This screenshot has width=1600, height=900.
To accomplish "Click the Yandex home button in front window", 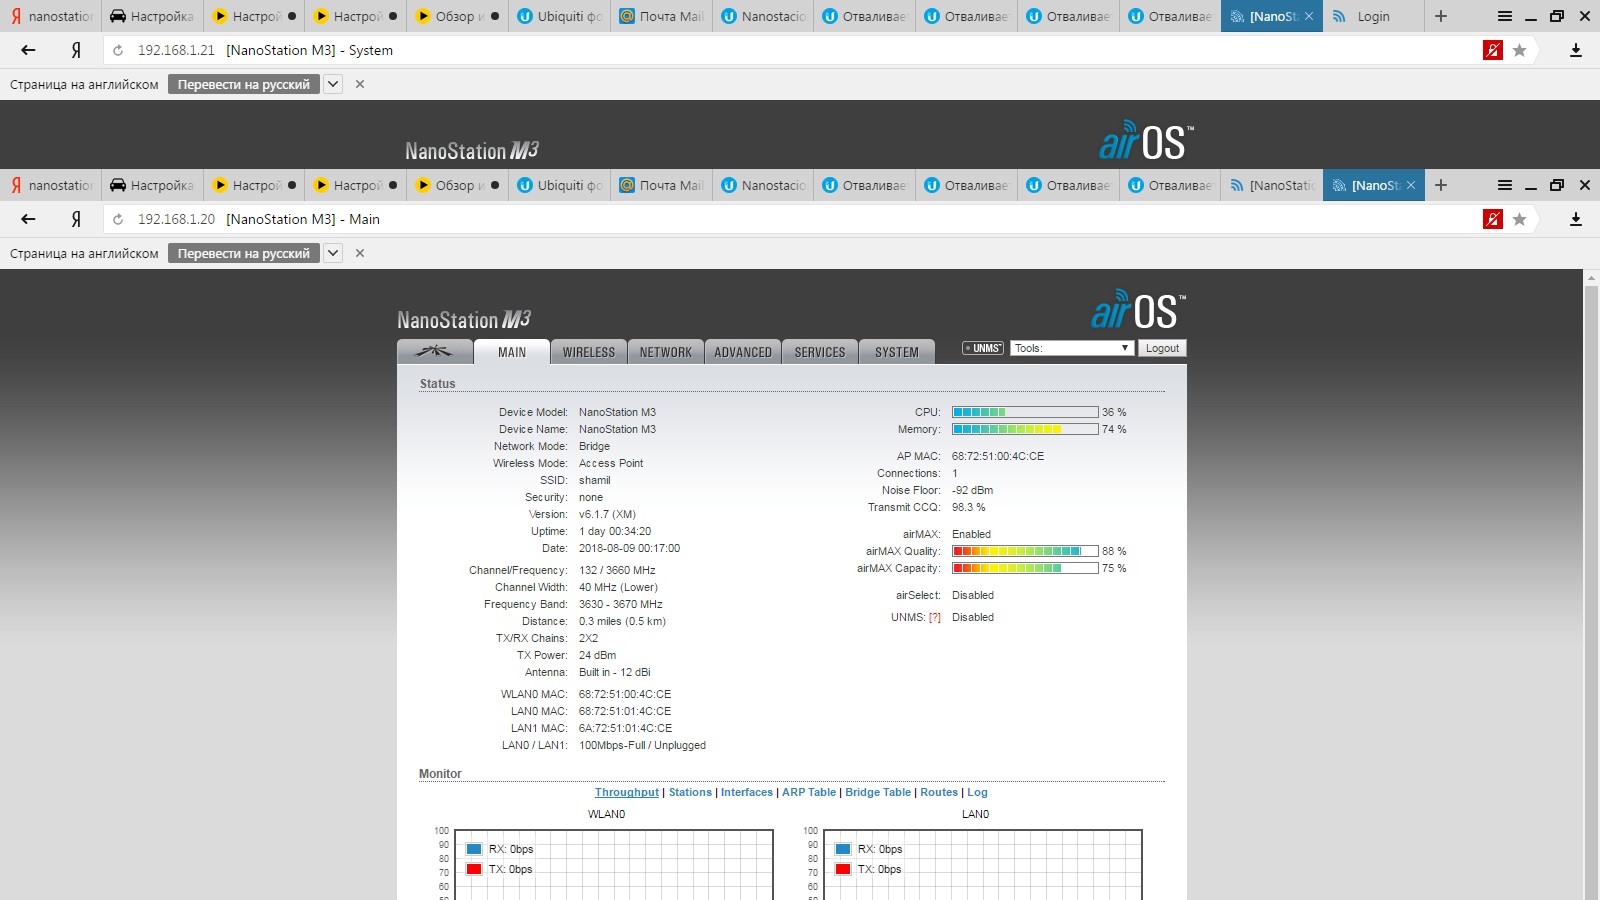I will [x=76, y=219].
